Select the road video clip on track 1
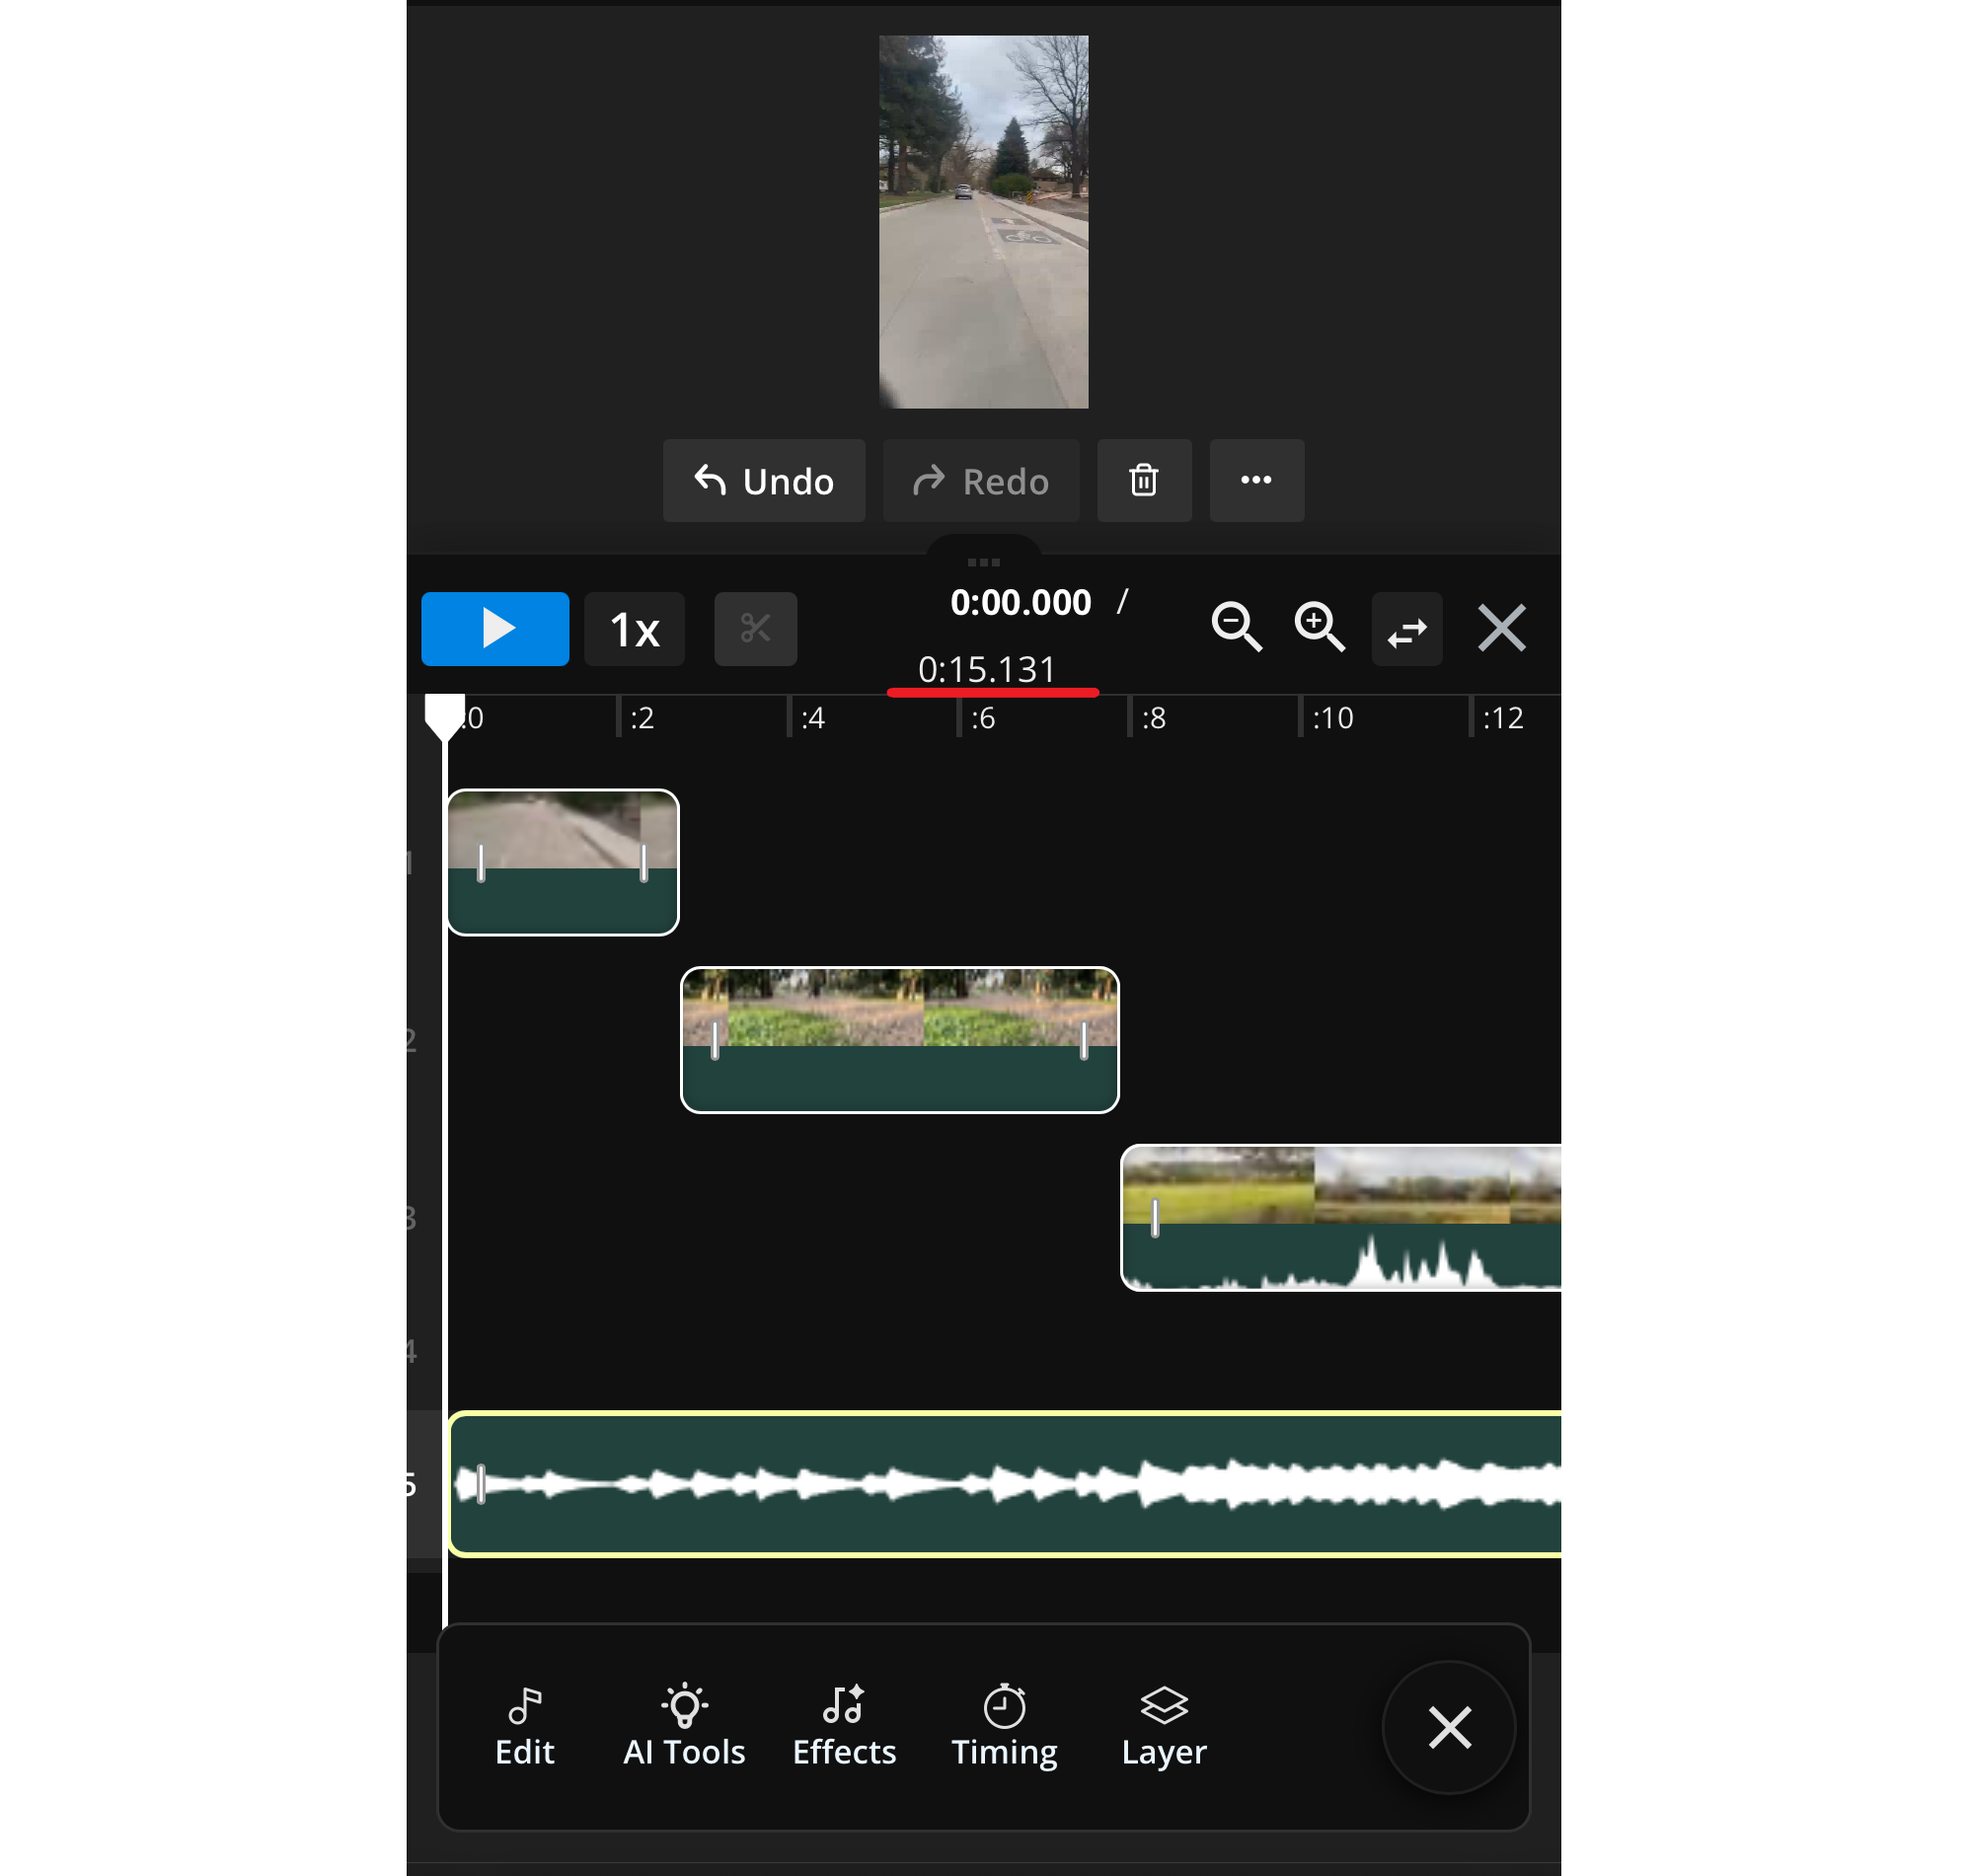1967x1876 pixels. coord(563,863)
